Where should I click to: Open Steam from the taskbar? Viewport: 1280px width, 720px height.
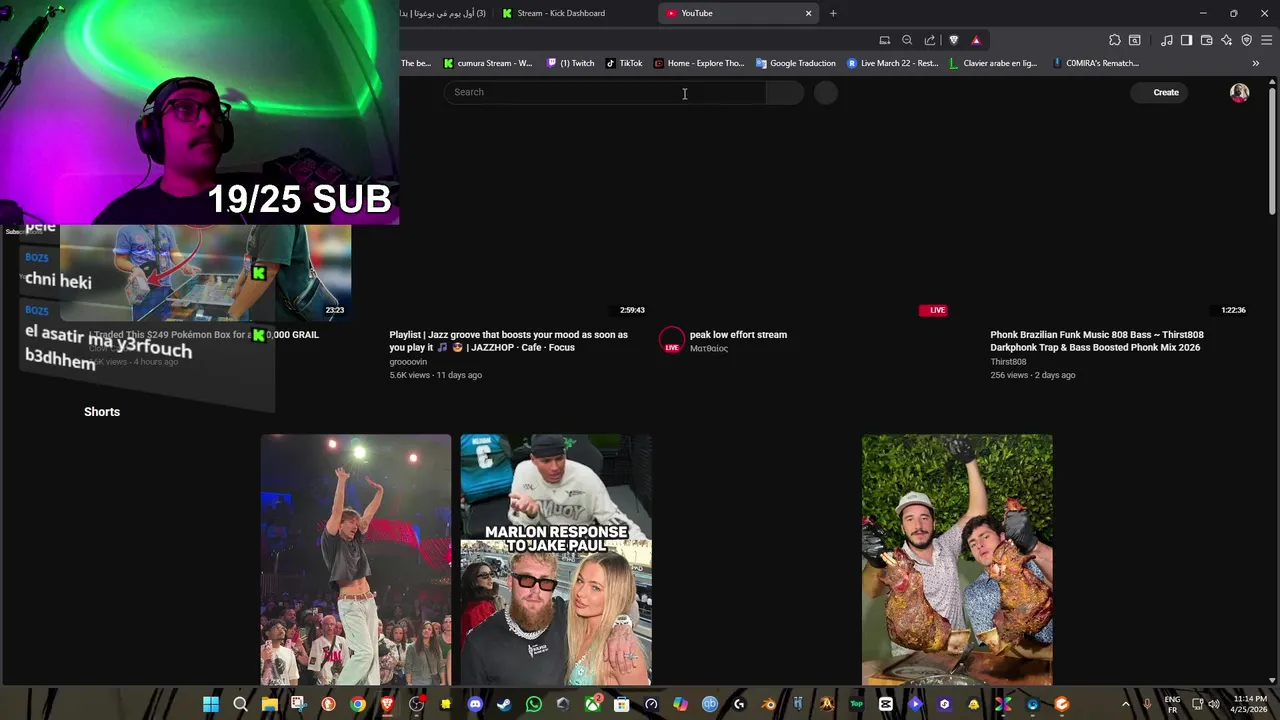point(504,704)
